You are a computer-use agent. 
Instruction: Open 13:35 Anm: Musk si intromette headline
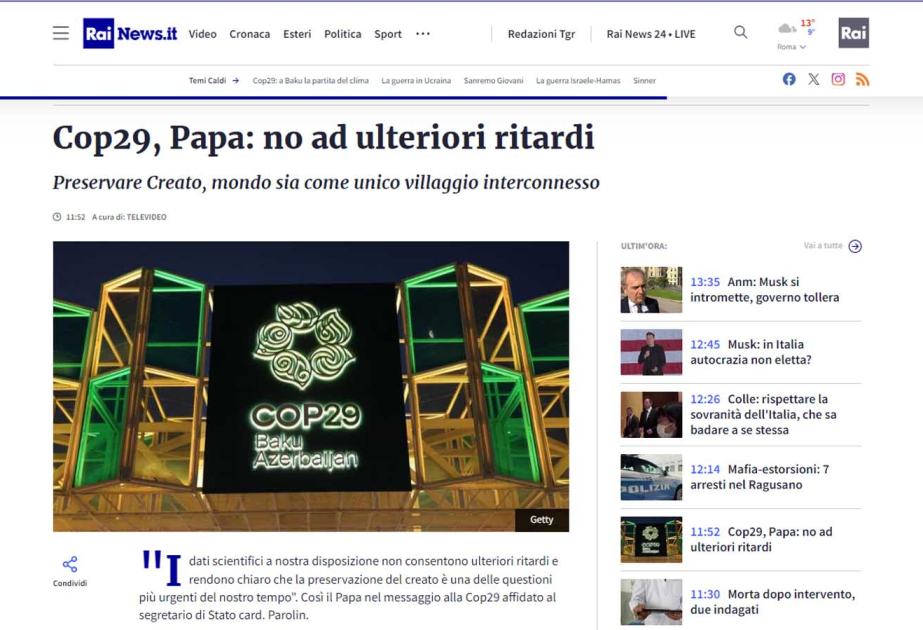point(765,290)
